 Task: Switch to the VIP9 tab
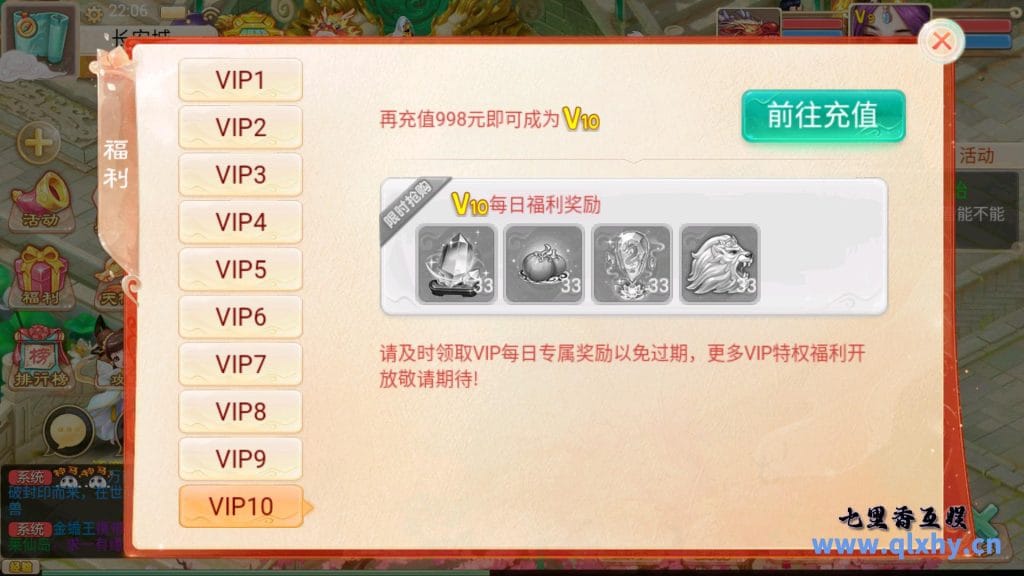pyautogui.click(x=240, y=458)
